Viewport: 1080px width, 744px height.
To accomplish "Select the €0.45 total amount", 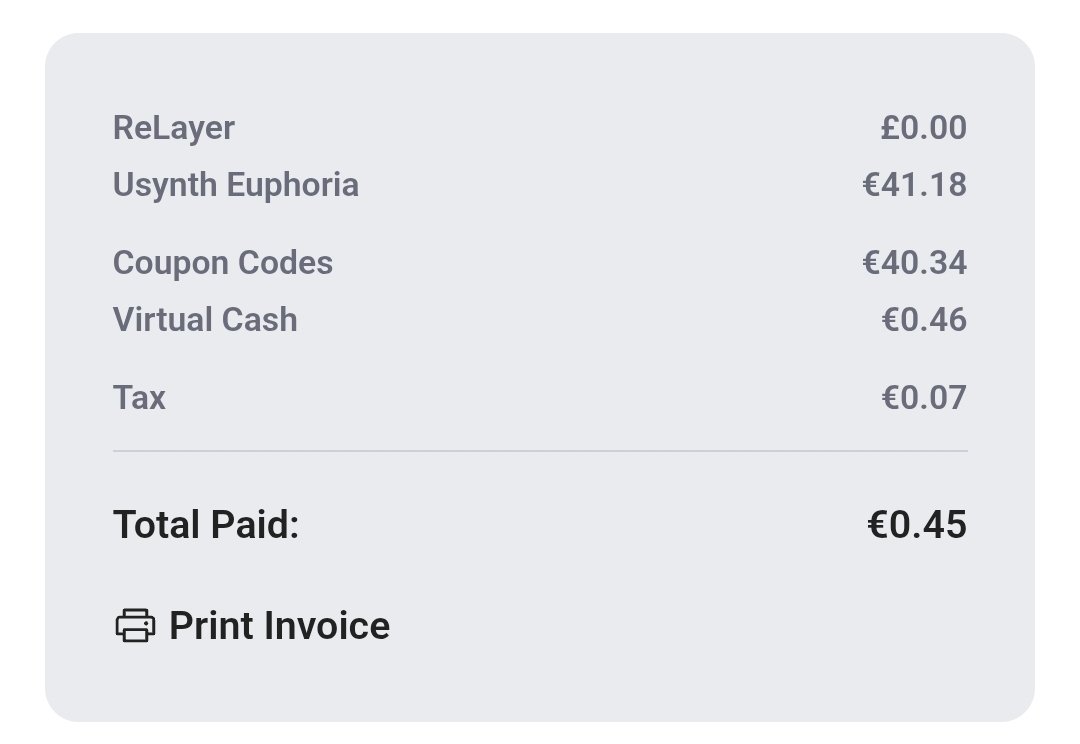I will coord(916,525).
